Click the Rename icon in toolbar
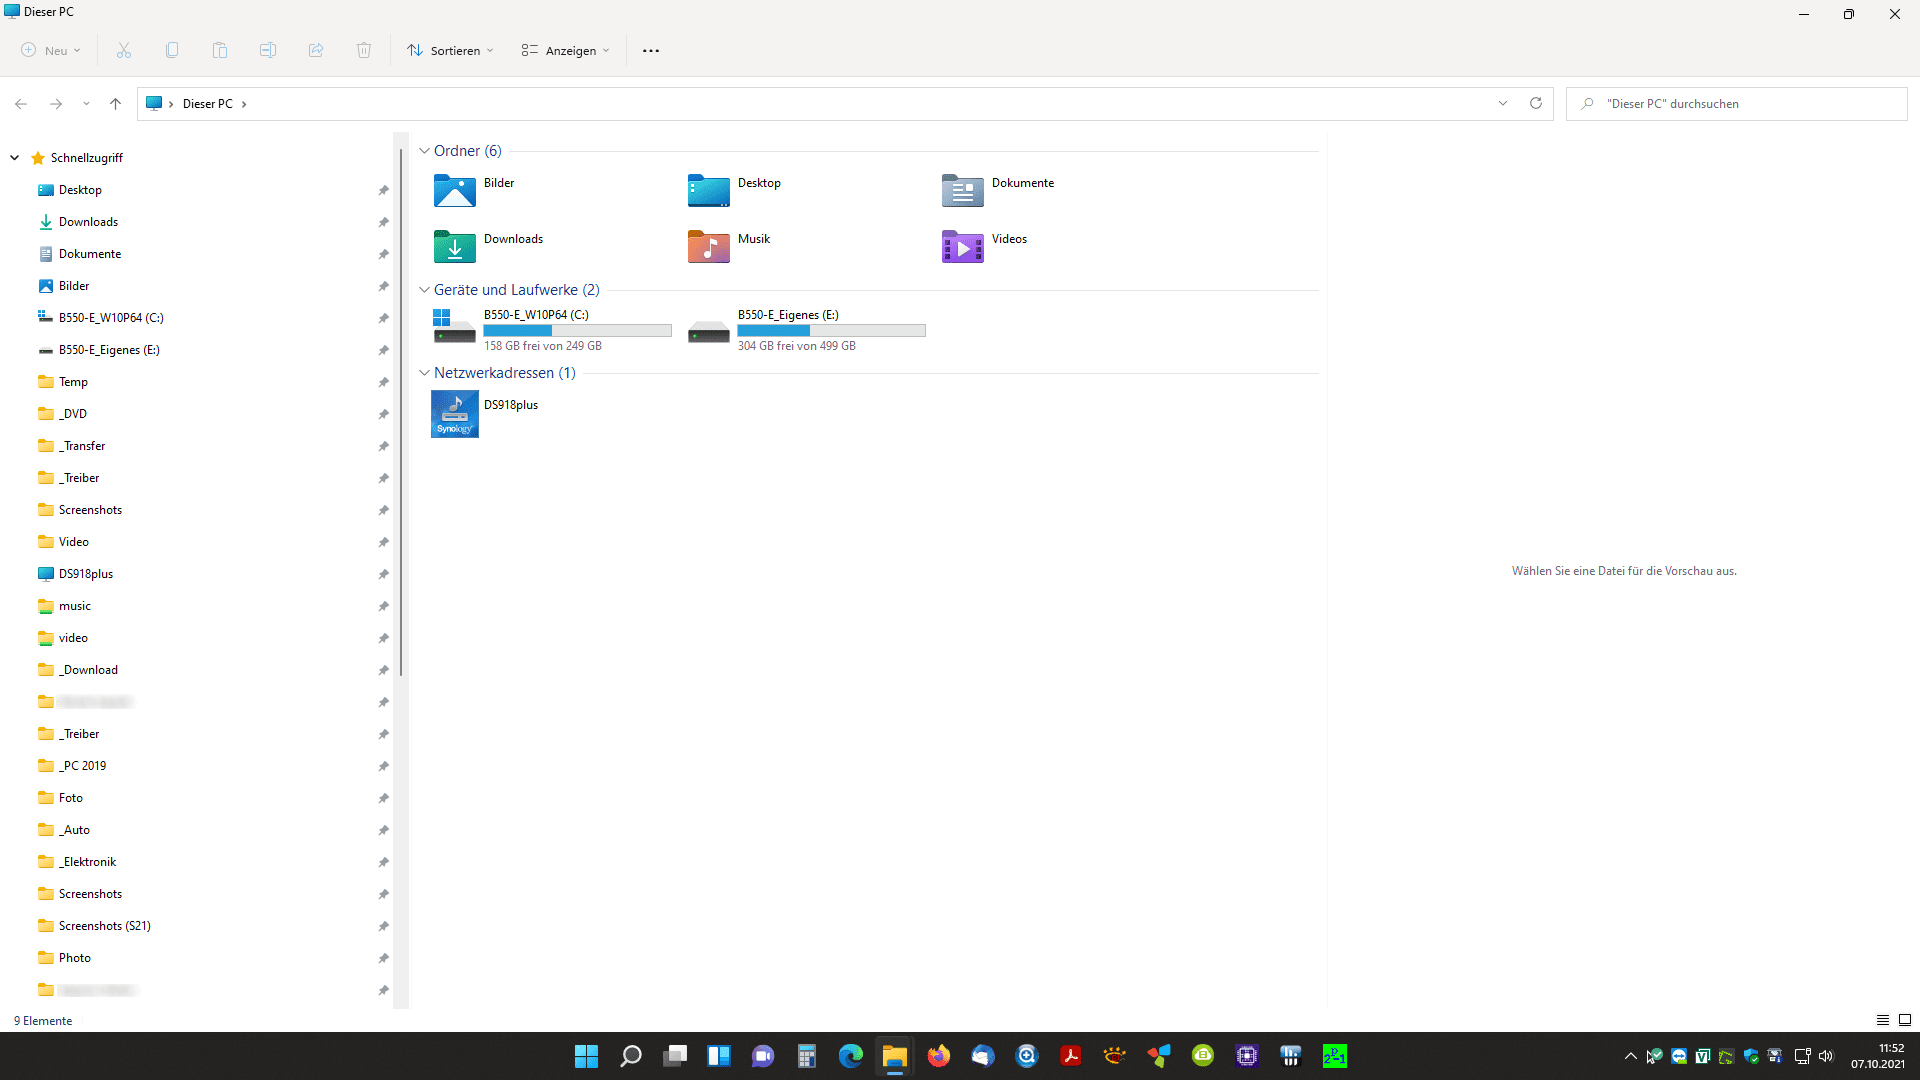This screenshot has width=1920, height=1080. (x=268, y=50)
